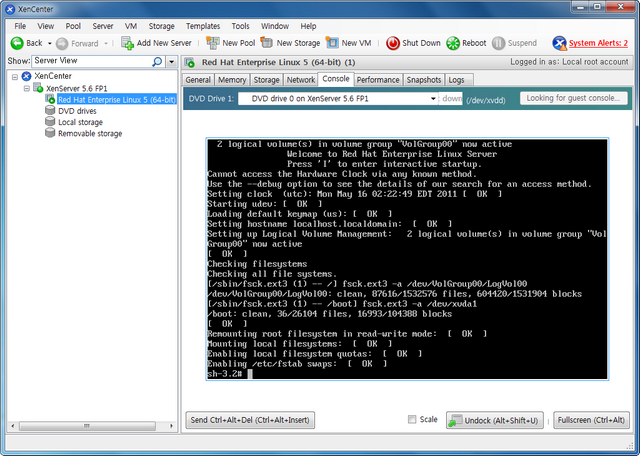
Task: Click the VM icon in the title header
Action: (x=189, y=62)
